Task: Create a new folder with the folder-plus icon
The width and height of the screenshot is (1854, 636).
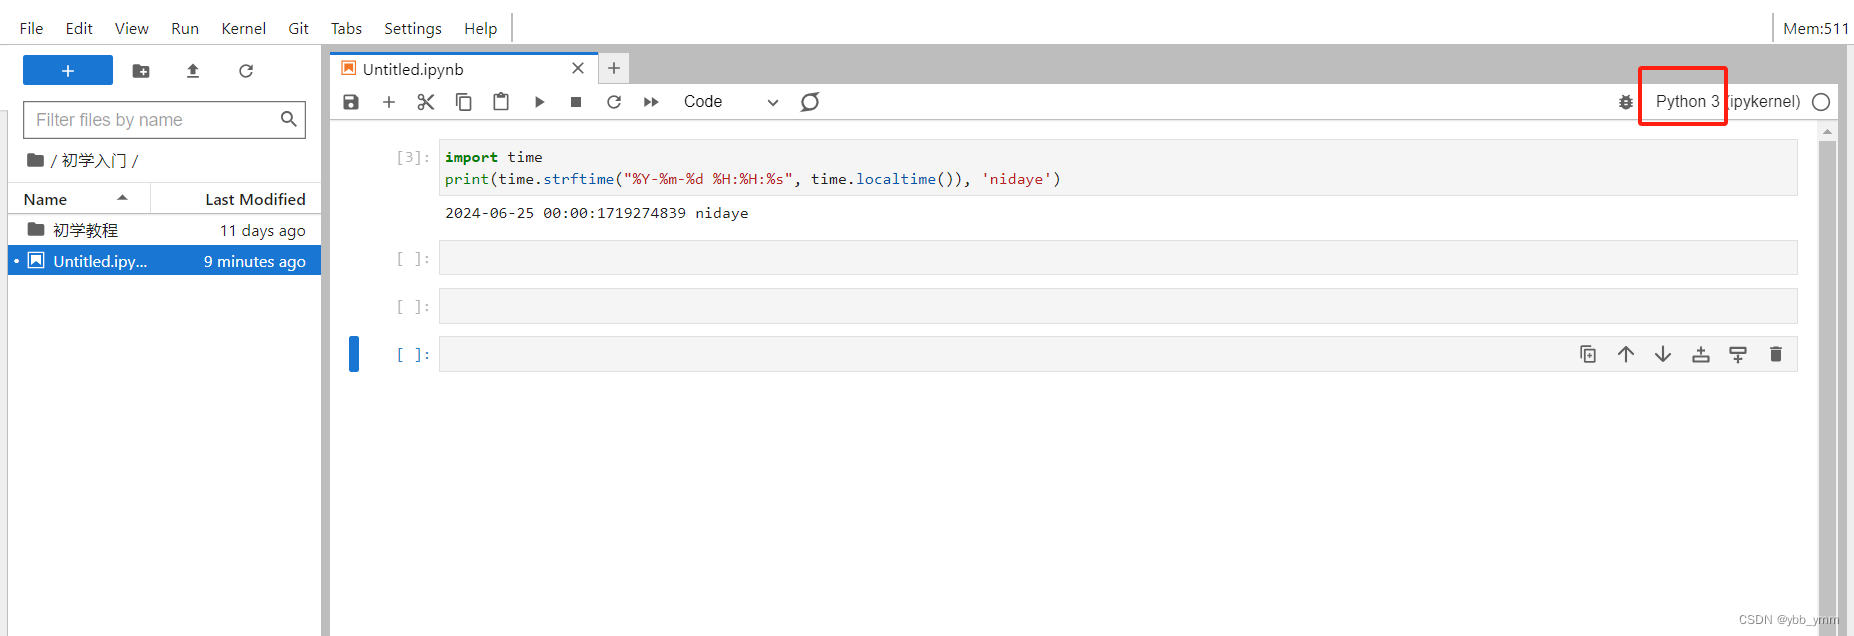Action: point(141,71)
